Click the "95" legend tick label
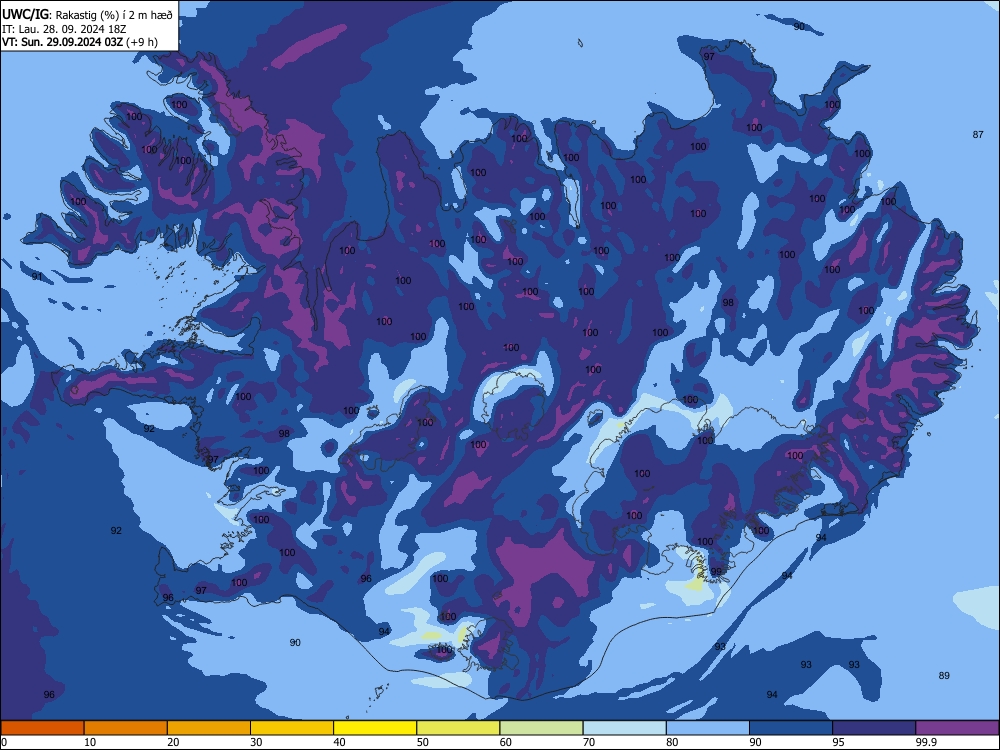This screenshot has width=1000, height=750. coord(838,742)
